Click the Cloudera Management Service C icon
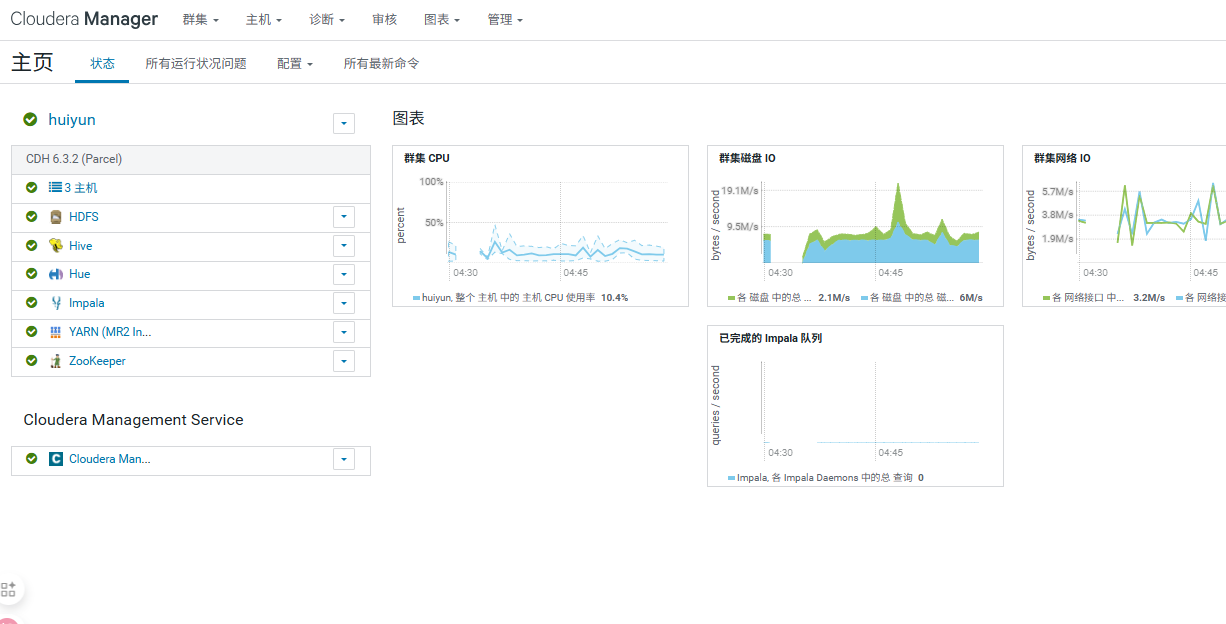 (x=56, y=459)
